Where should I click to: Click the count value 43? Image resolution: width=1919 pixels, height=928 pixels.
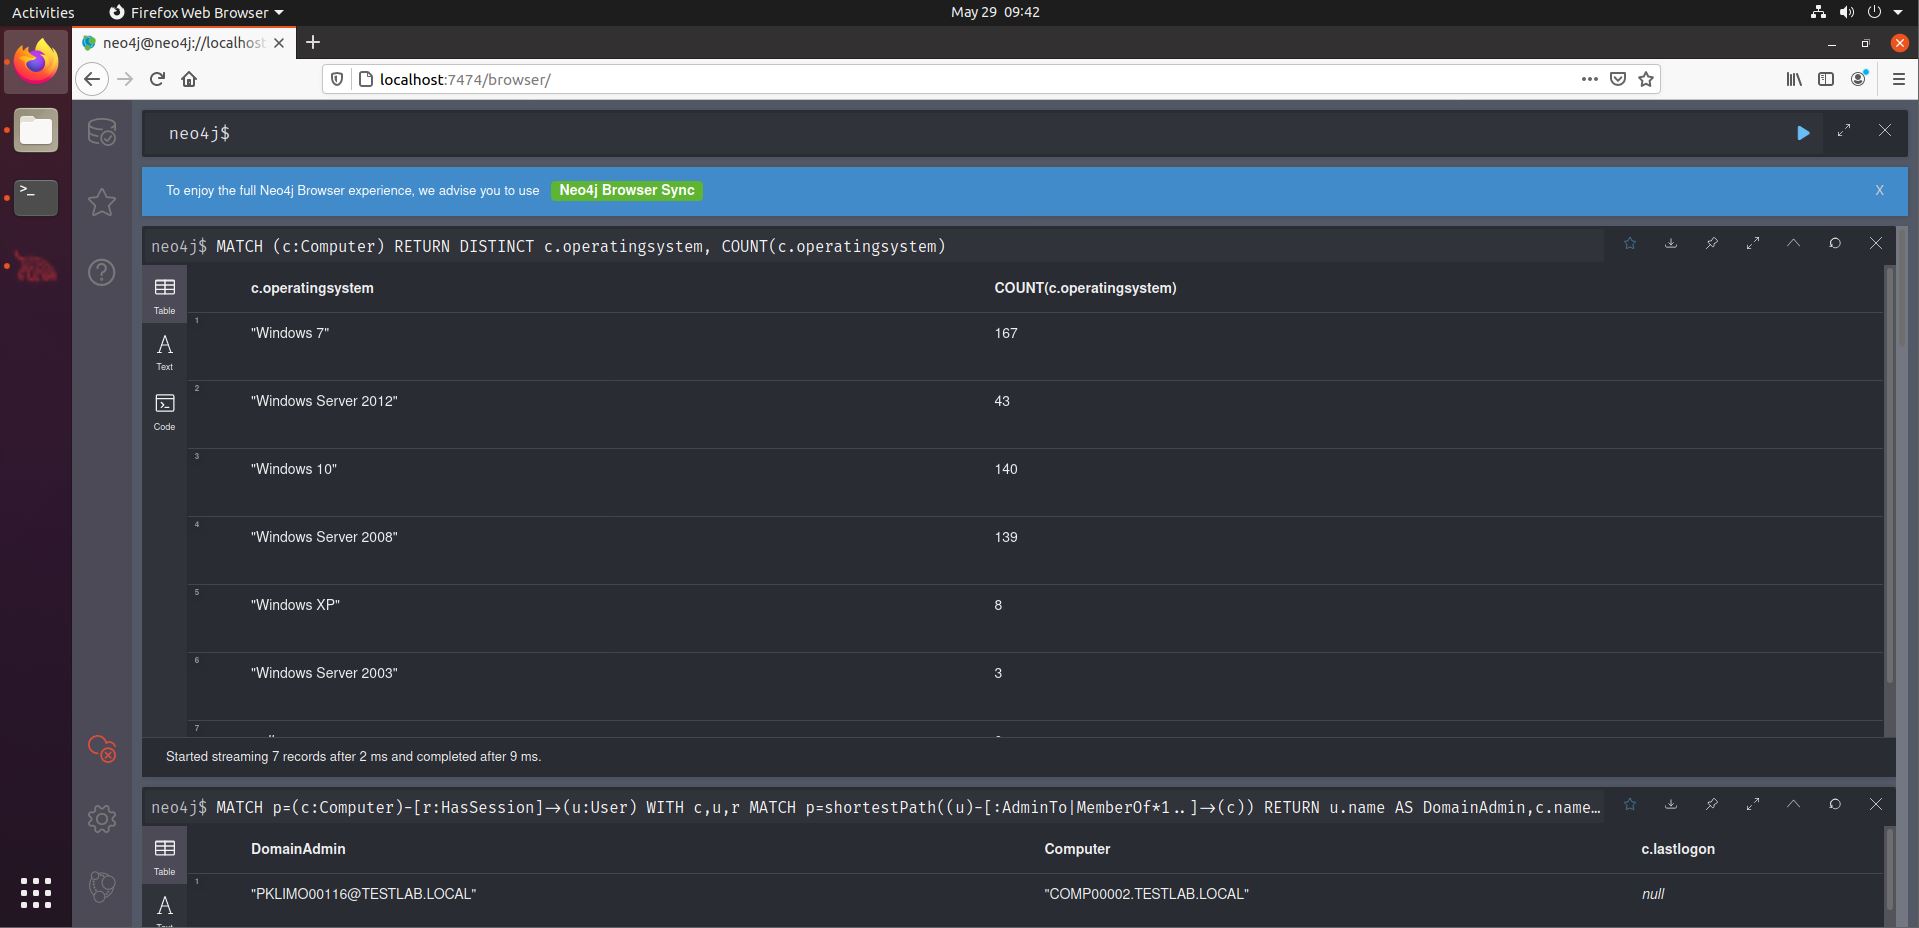1002,401
